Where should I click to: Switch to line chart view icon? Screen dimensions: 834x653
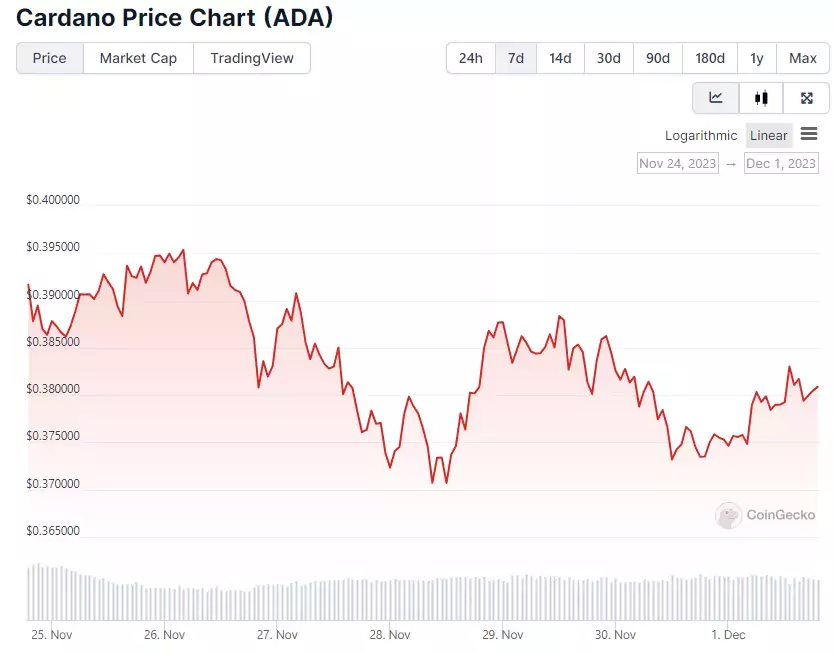(716, 98)
